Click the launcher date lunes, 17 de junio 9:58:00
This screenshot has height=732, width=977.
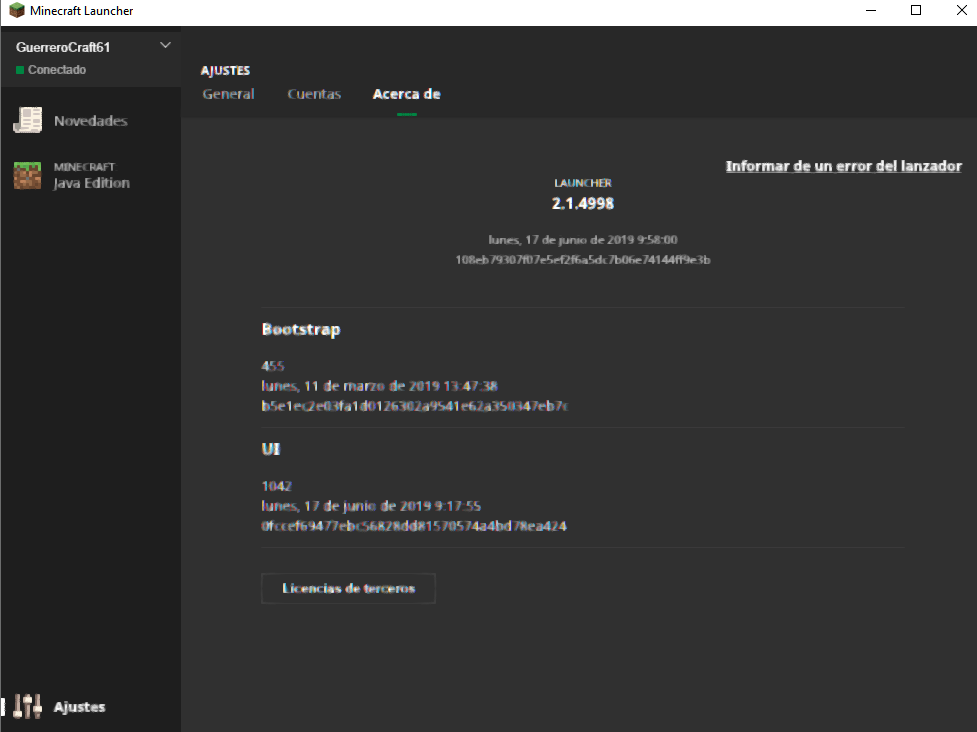[583, 239]
